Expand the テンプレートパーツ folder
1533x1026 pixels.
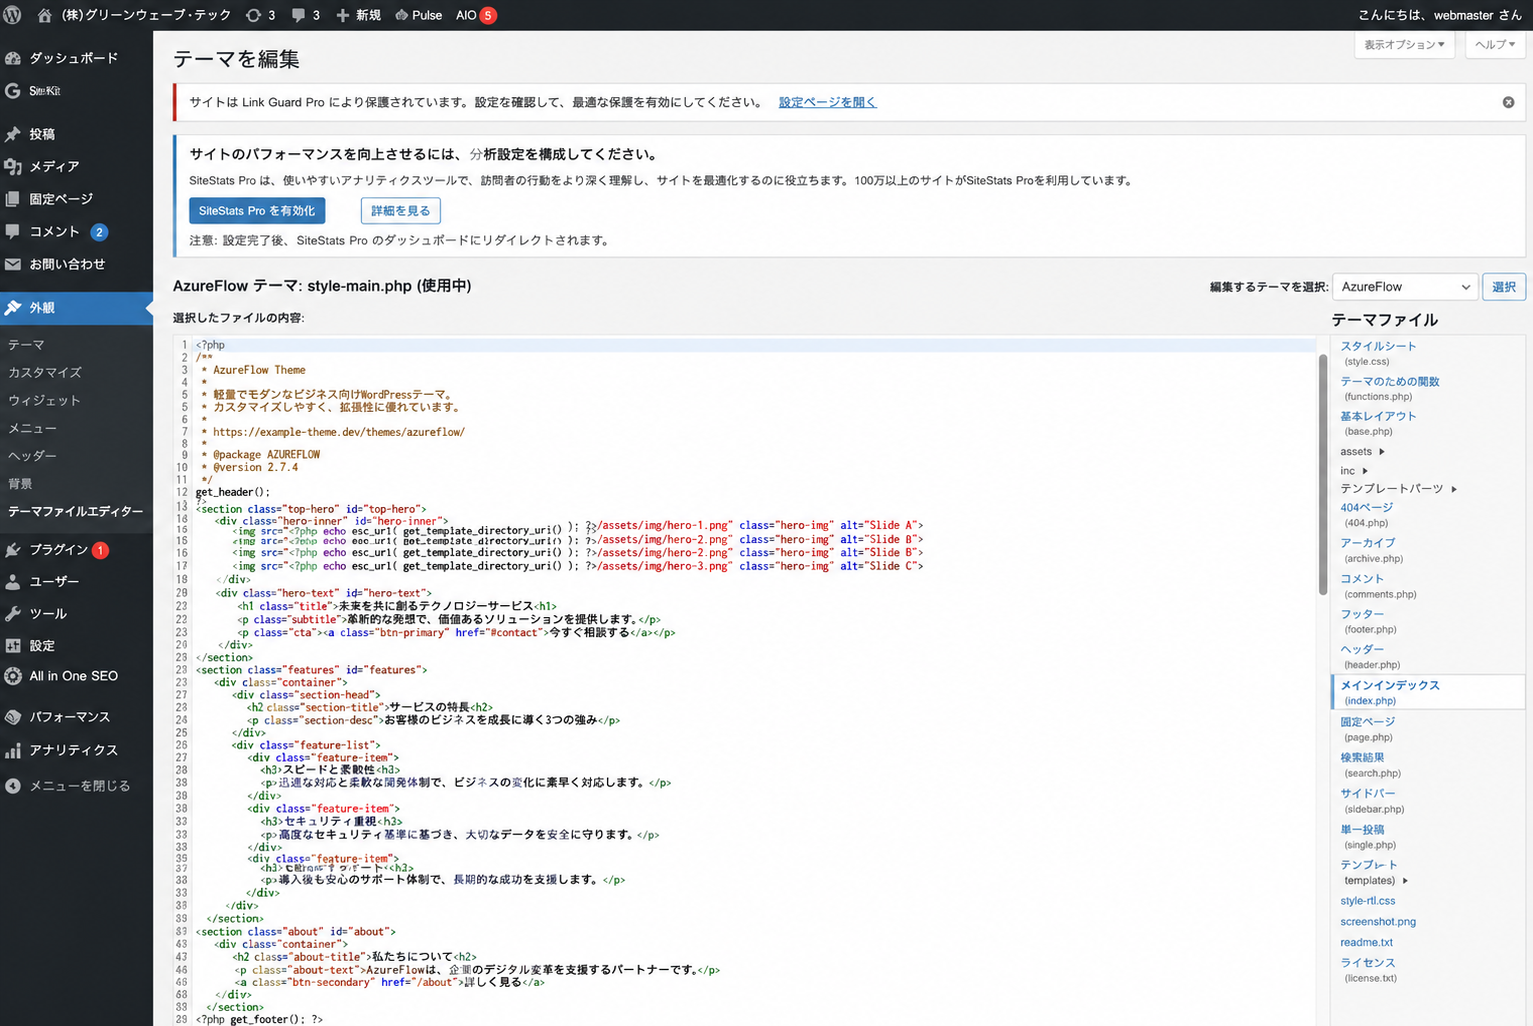coord(1454,489)
